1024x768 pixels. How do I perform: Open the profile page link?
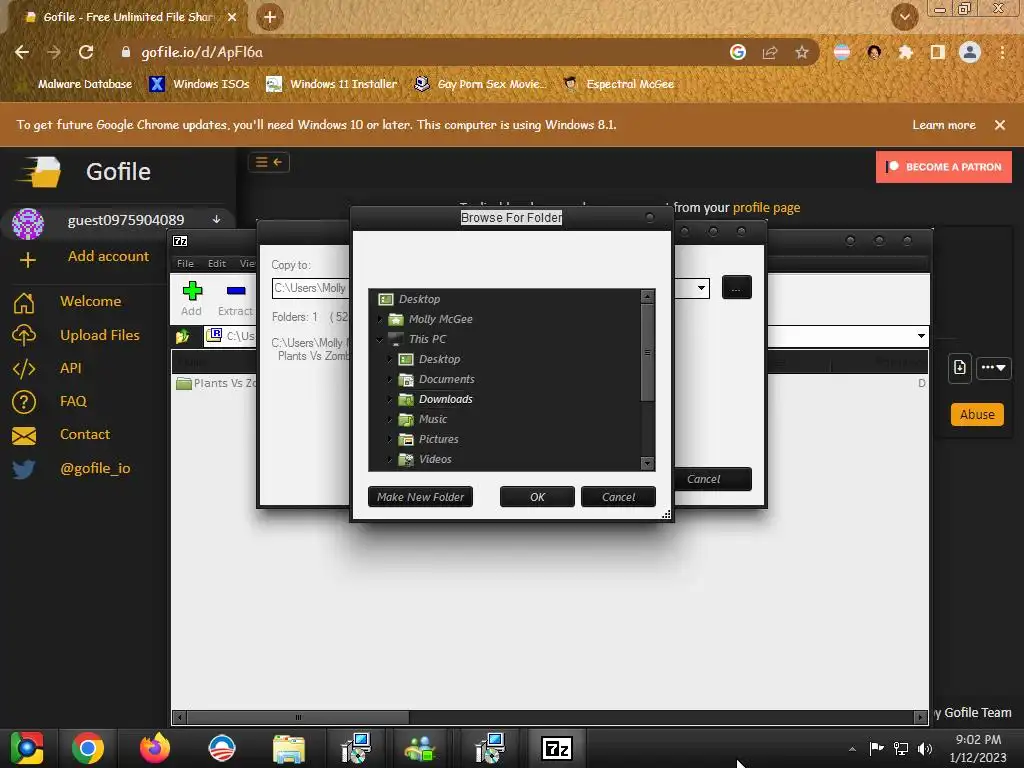tap(766, 208)
